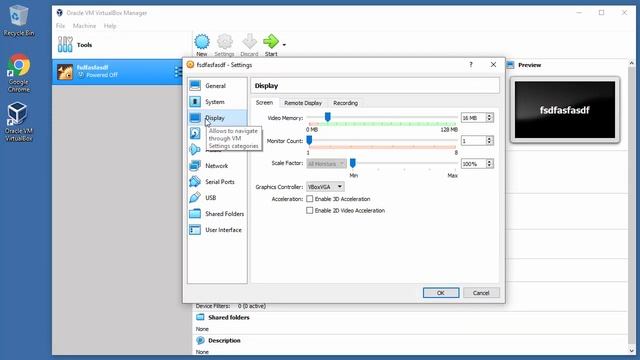Open the USB settings category
Image resolution: width=640 pixels, height=360 pixels.
point(217,198)
